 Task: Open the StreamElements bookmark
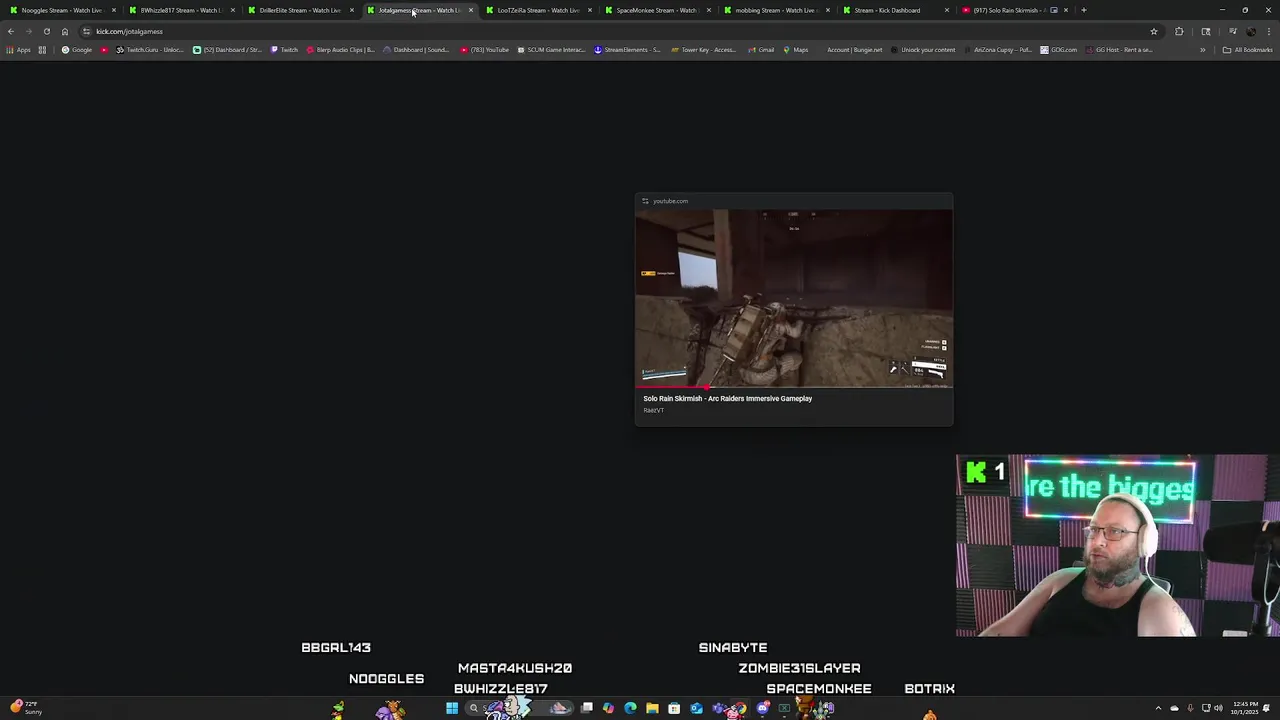(627, 50)
